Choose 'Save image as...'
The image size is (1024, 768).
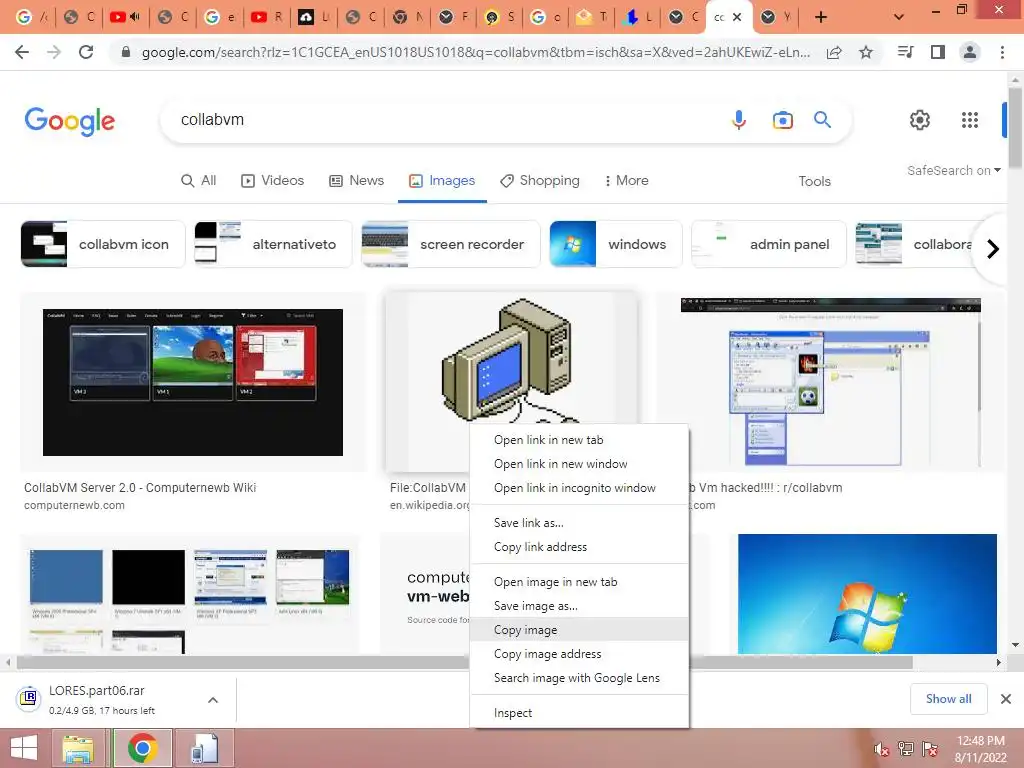tap(579, 605)
